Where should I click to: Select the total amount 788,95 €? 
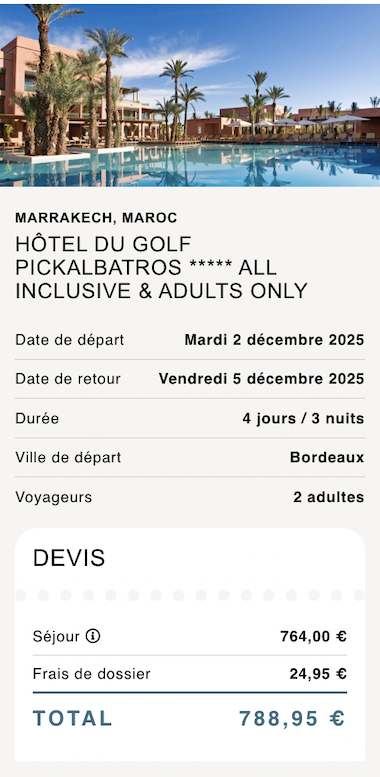(x=292, y=719)
